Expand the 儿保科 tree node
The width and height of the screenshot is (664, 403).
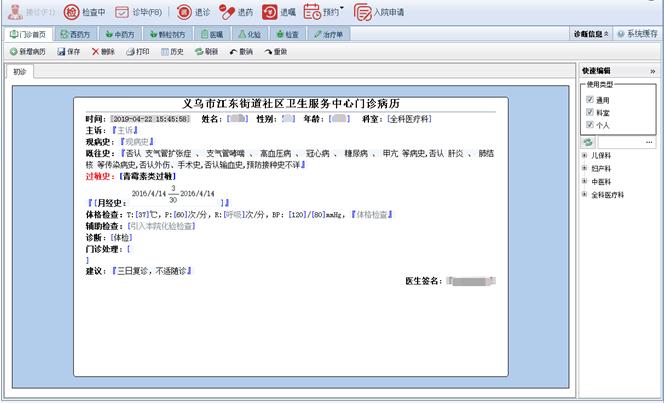pos(585,156)
